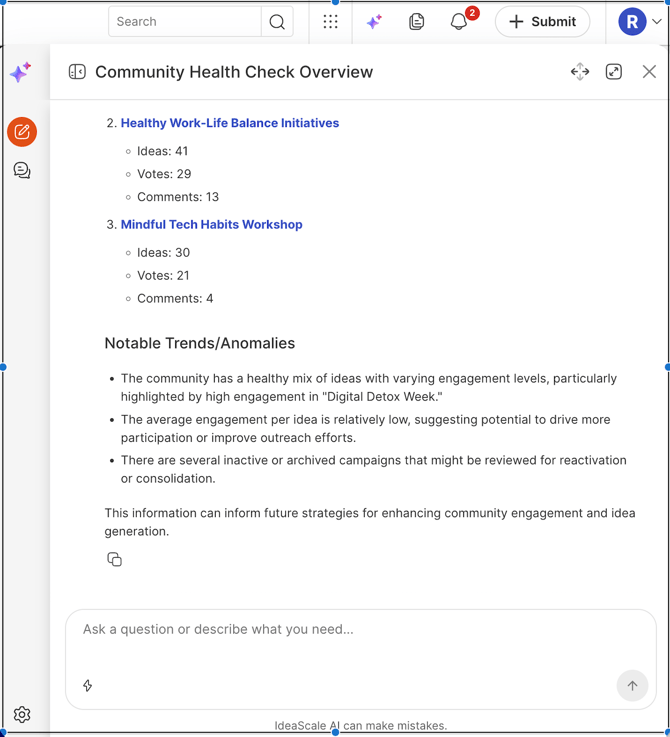Expand the chat panel to full screen
Viewport: 670px width, 737px height.
(614, 72)
